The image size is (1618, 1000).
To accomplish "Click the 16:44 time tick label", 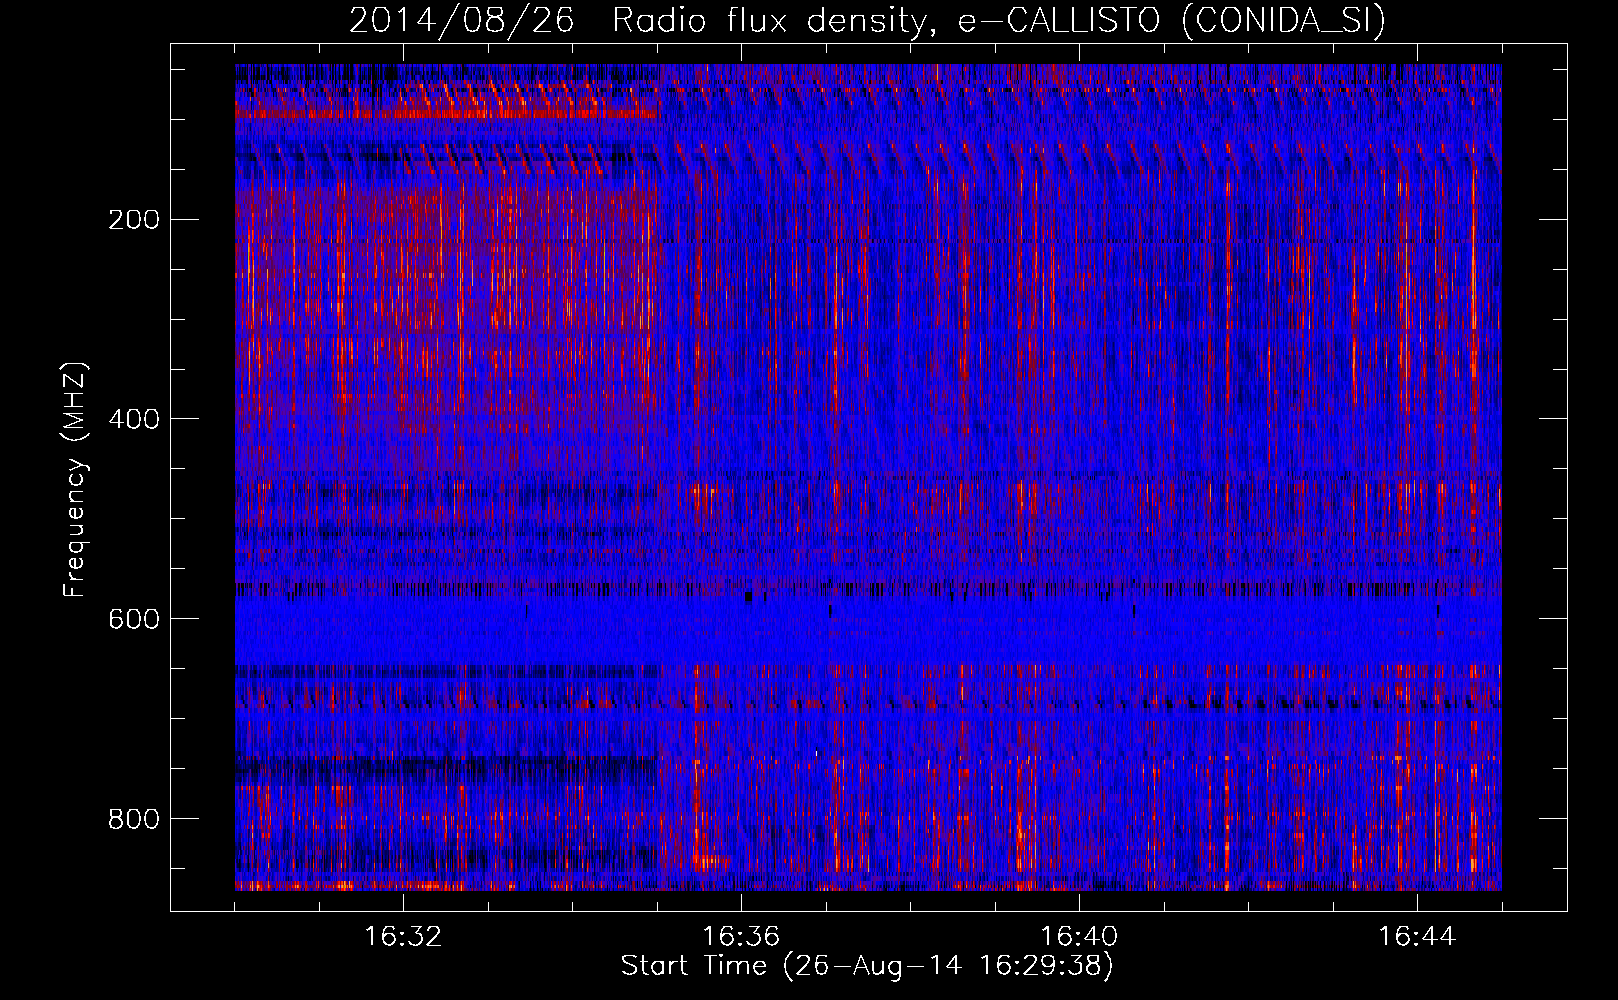I will [x=1417, y=937].
